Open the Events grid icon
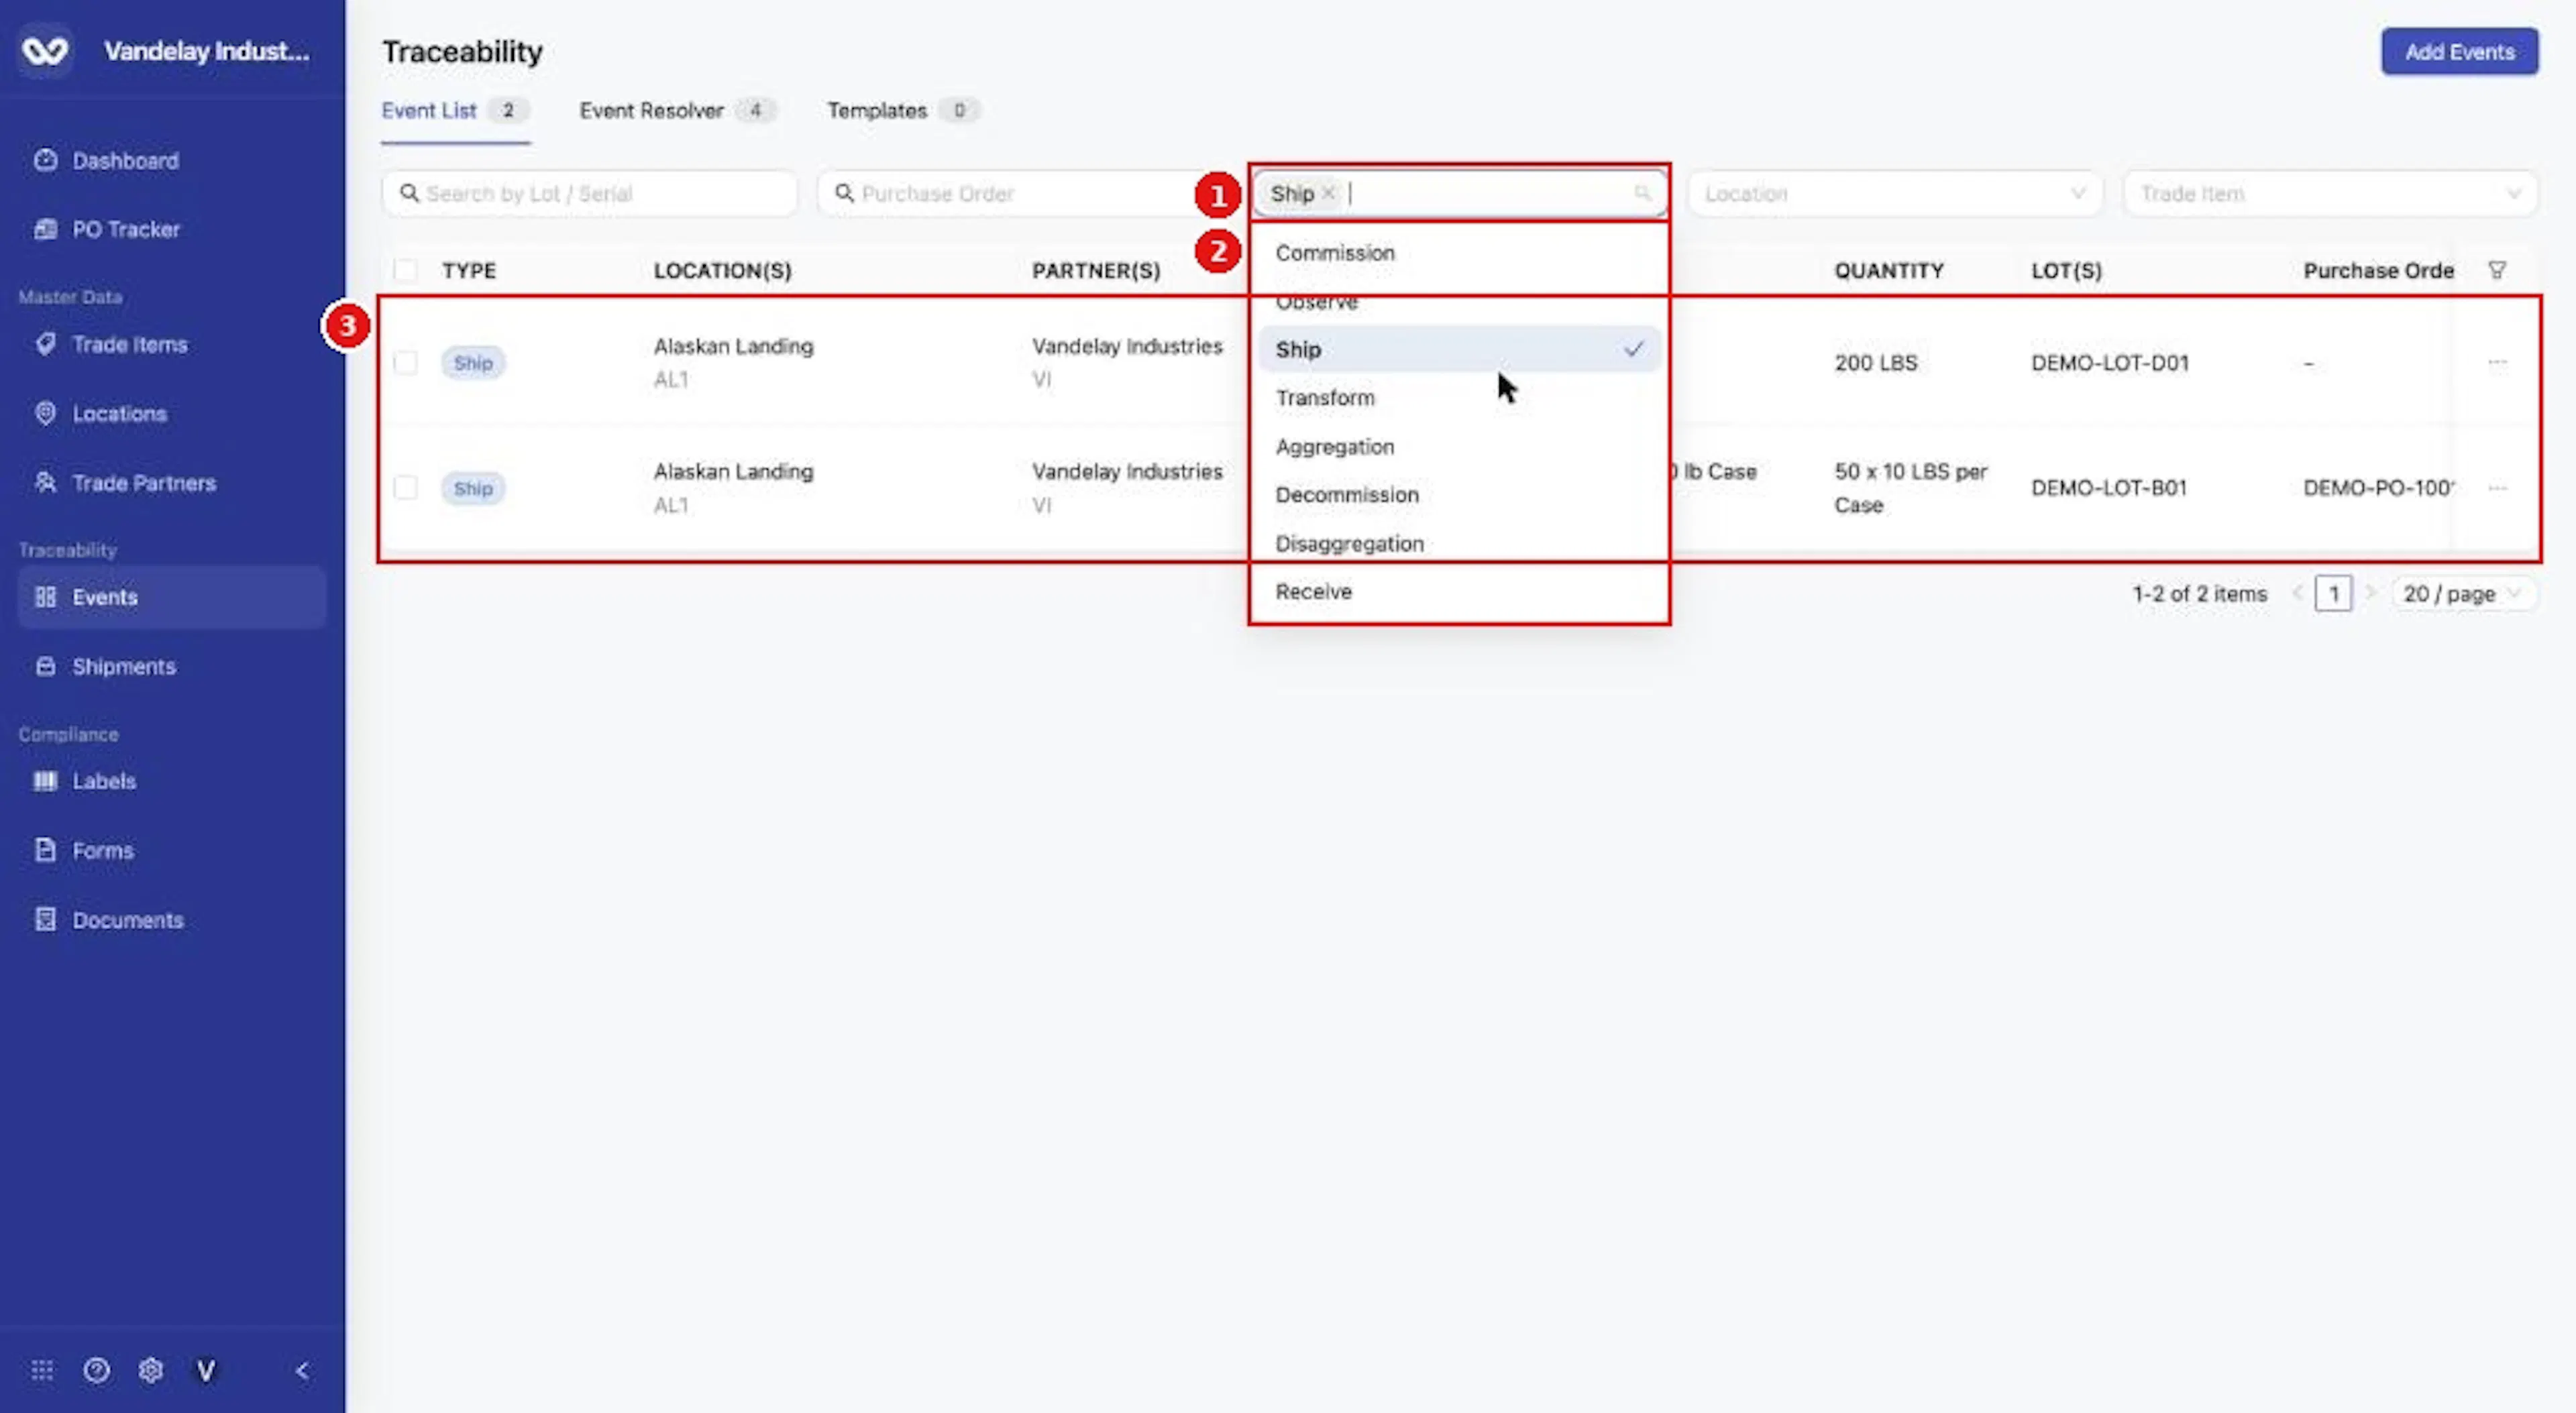Viewport: 2576px width, 1413px height. coord(45,597)
